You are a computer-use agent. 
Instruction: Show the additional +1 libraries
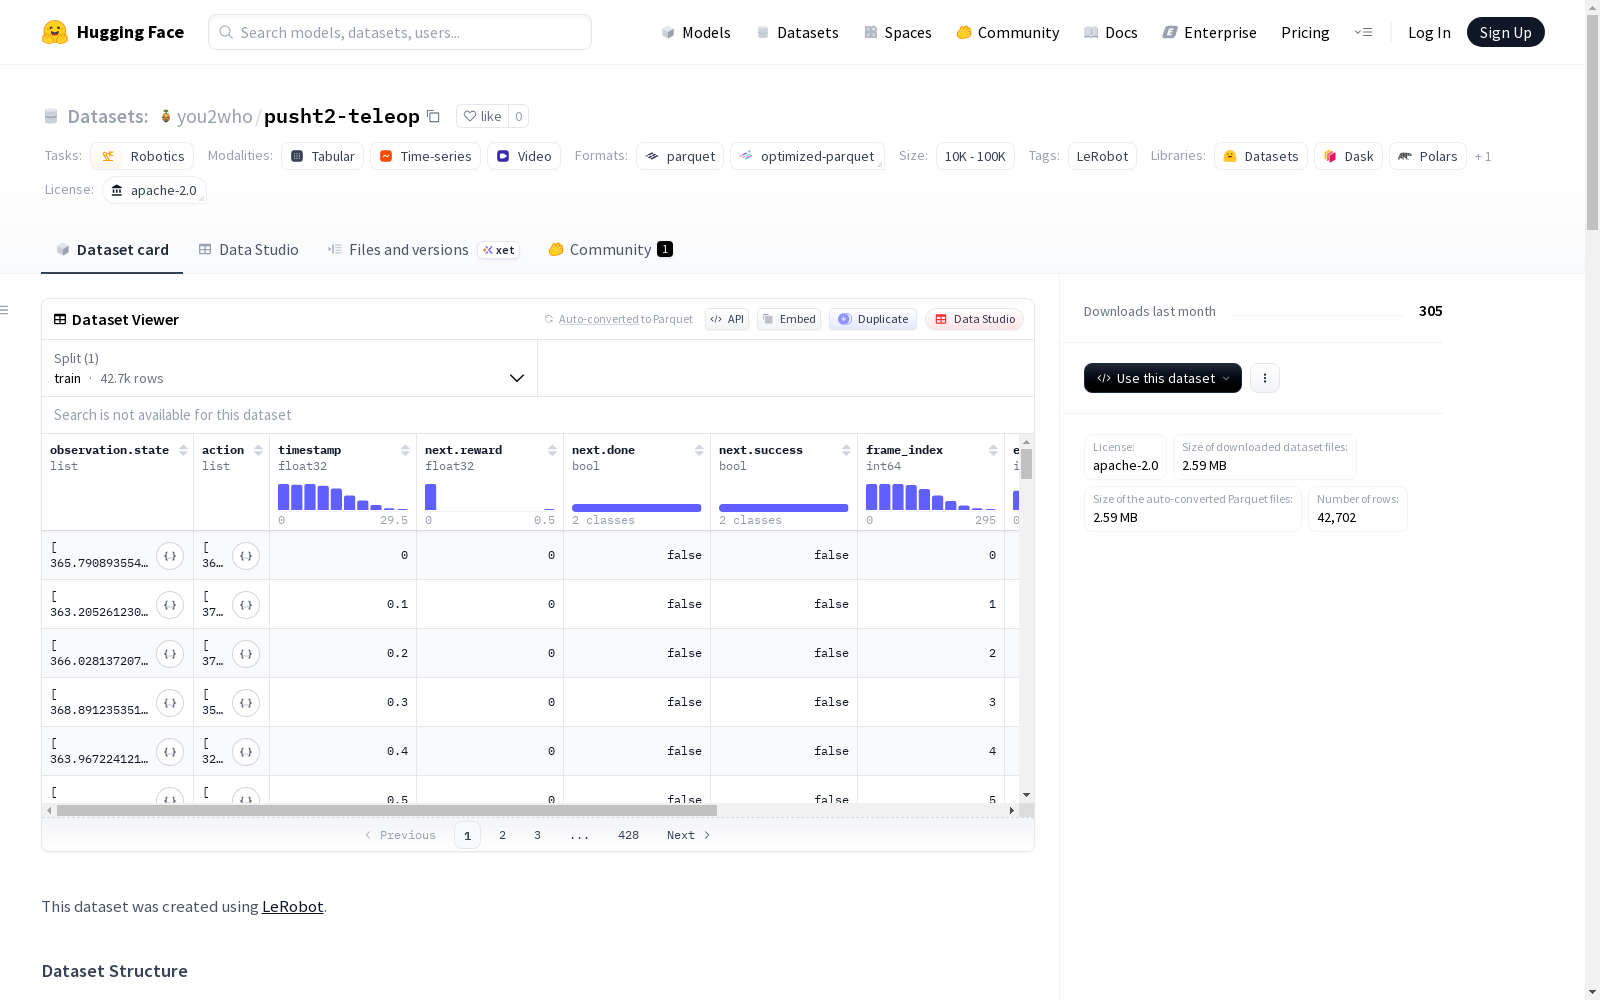click(1483, 157)
